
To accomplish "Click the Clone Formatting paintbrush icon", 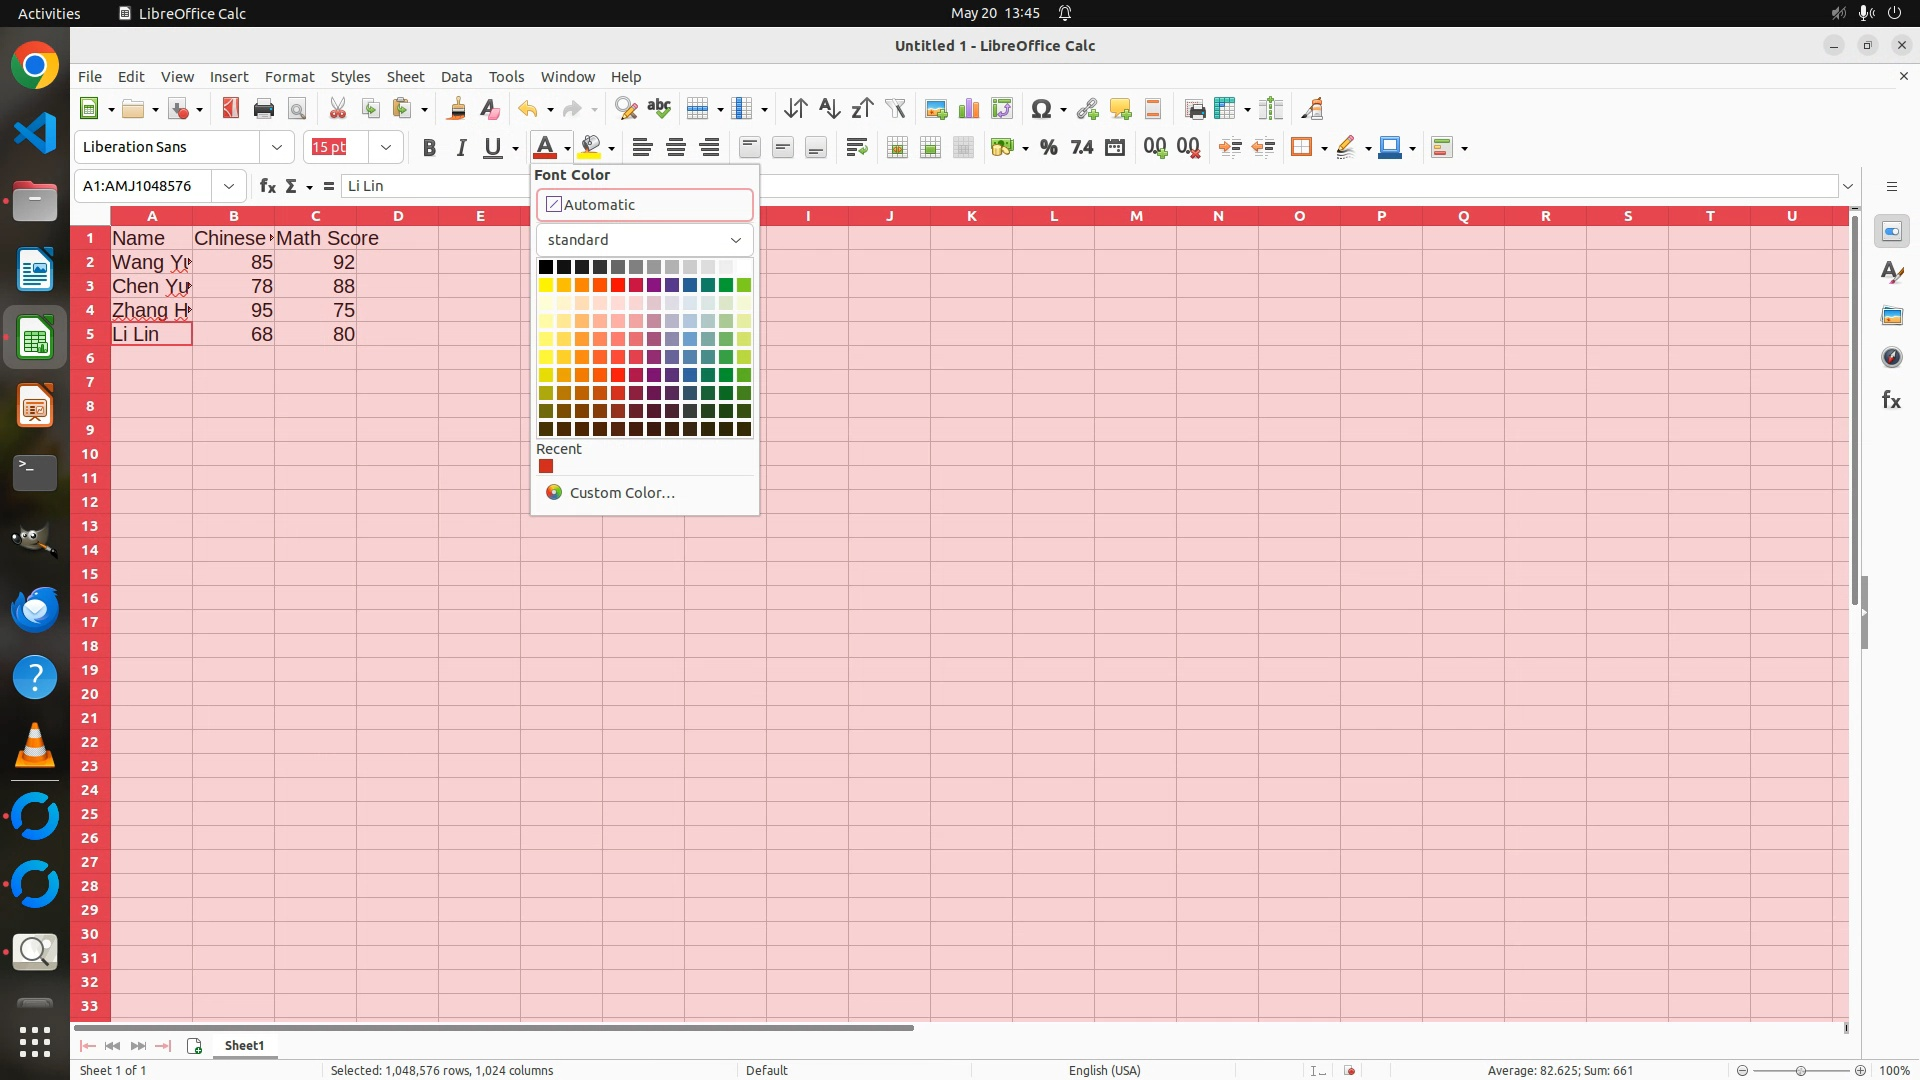I will pos(457,109).
